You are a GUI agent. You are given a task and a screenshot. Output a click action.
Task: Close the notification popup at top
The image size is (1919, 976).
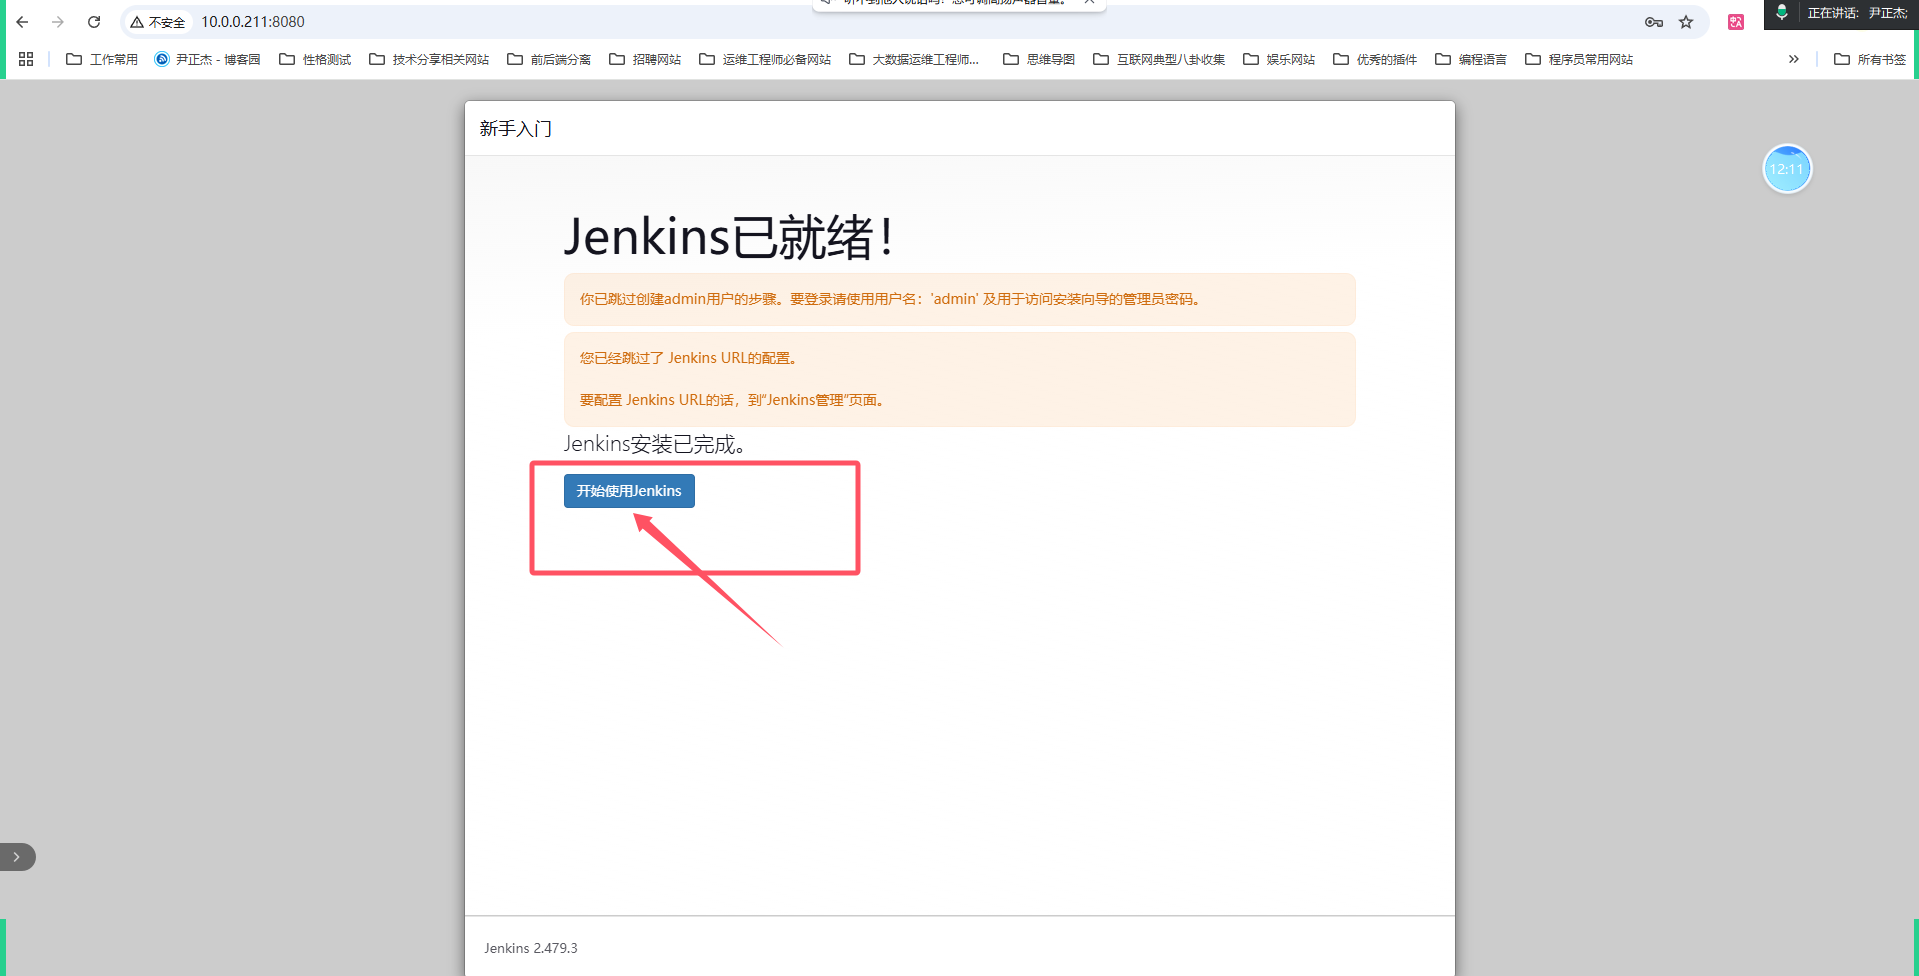coord(1090,3)
